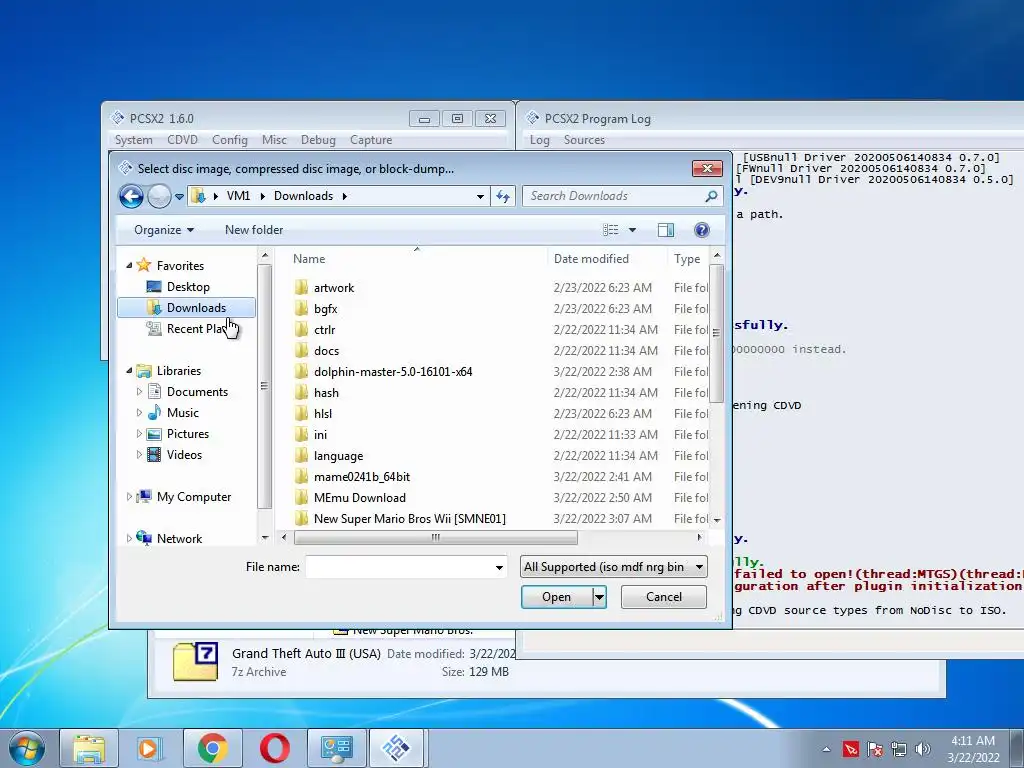Open the split arrow on the Open button

pyautogui.click(x=599, y=597)
